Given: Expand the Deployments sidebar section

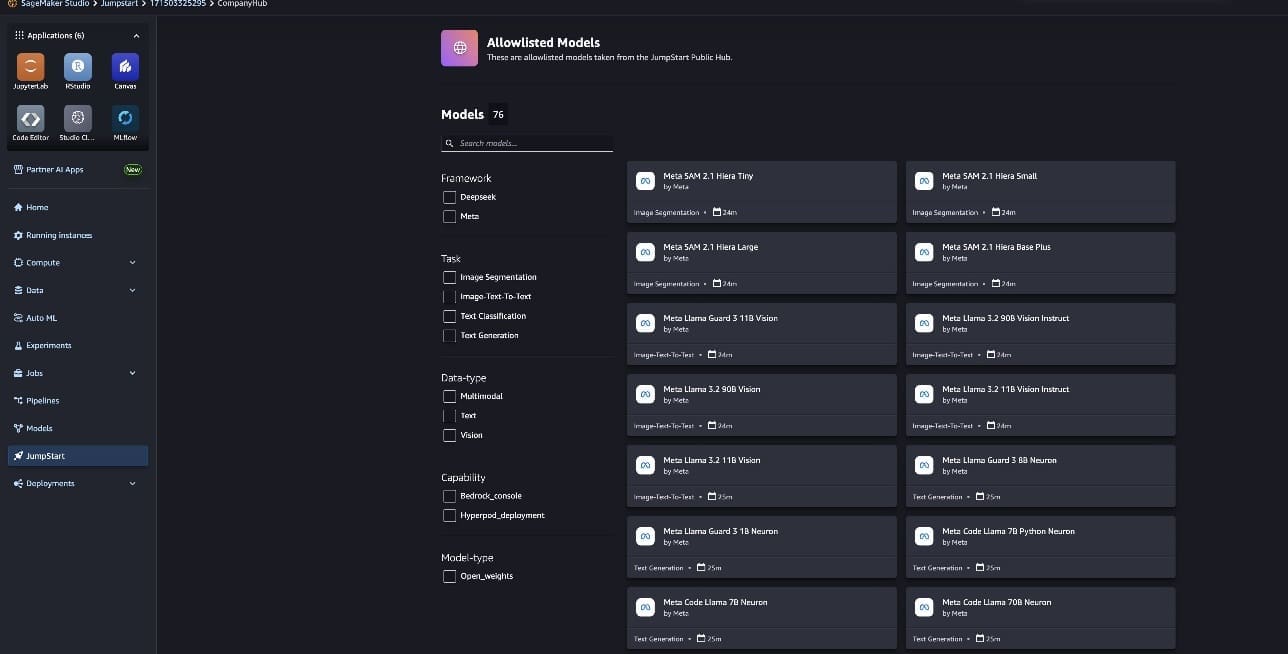Looking at the screenshot, I should [132, 484].
